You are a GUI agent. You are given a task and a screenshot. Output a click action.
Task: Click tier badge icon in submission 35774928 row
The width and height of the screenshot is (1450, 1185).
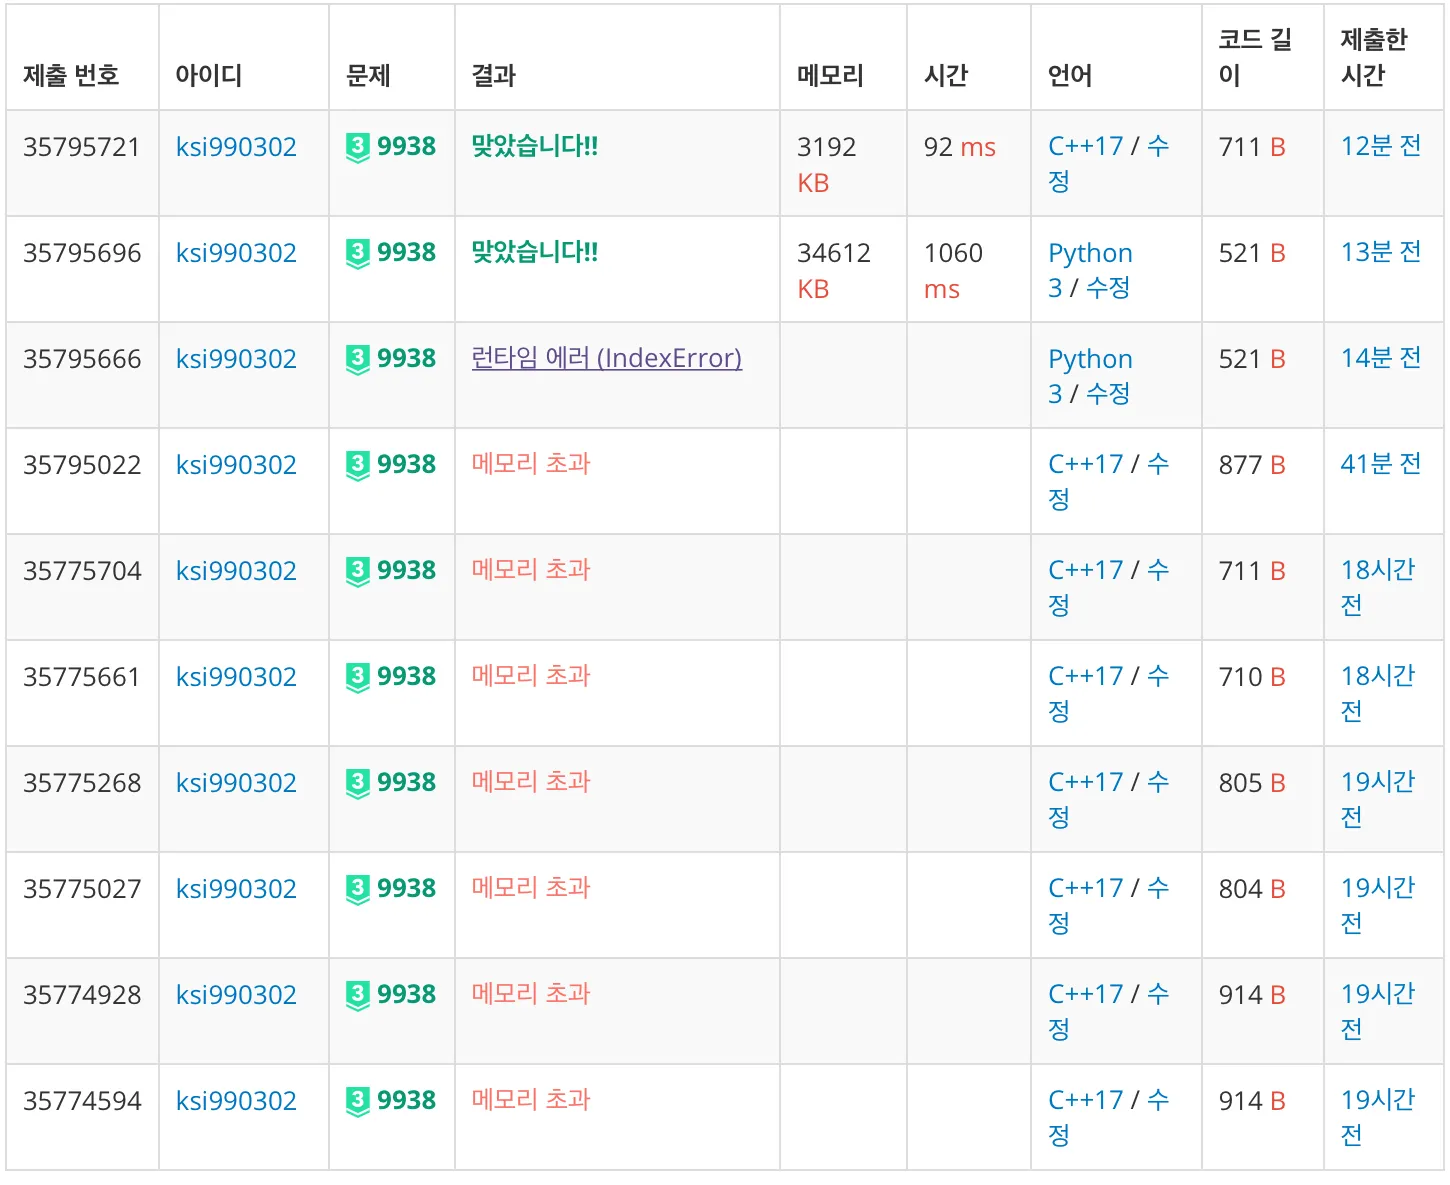point(358,996)
